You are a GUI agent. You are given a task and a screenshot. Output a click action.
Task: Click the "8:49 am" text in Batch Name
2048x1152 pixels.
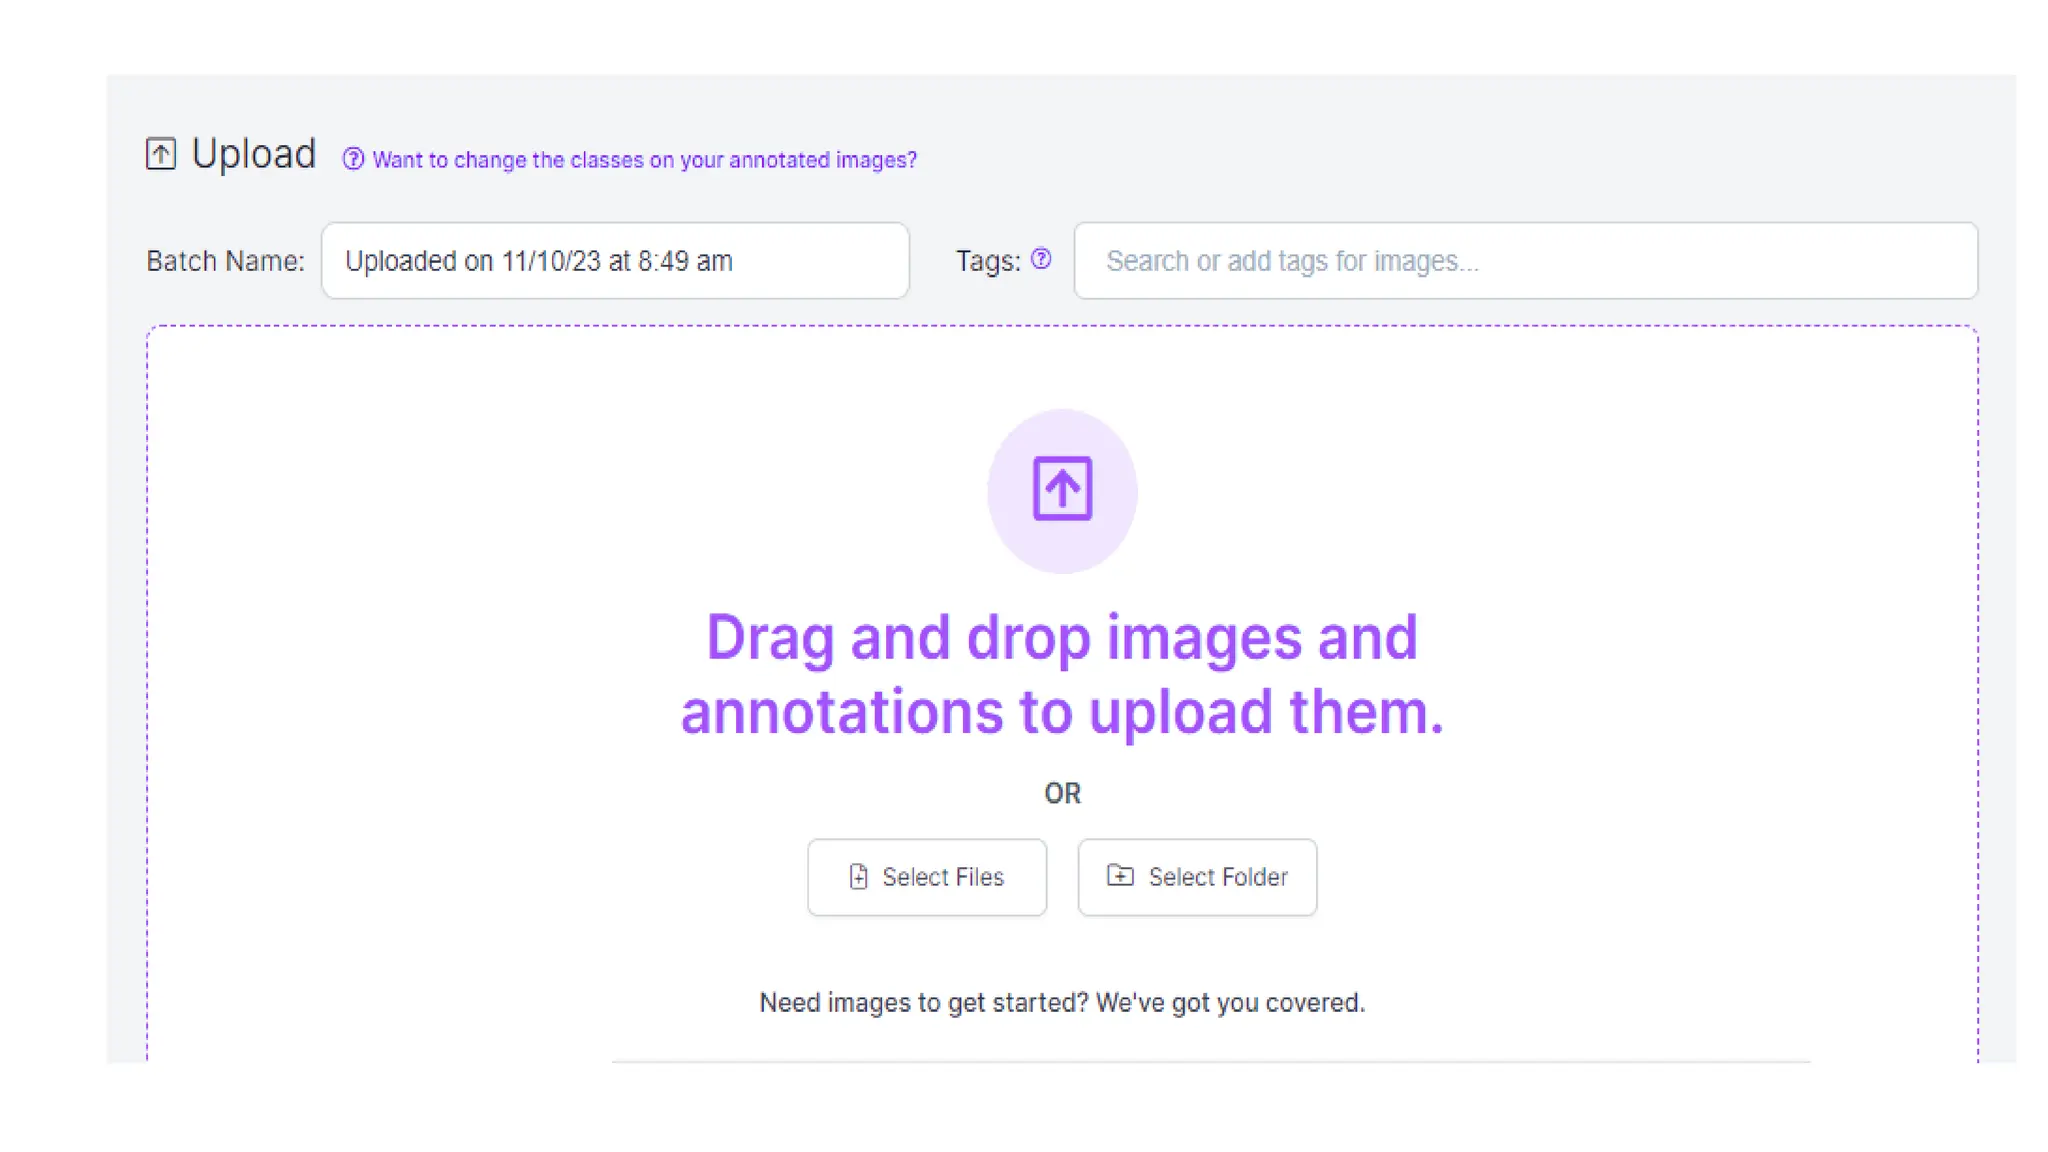click(x=685, y=261)
